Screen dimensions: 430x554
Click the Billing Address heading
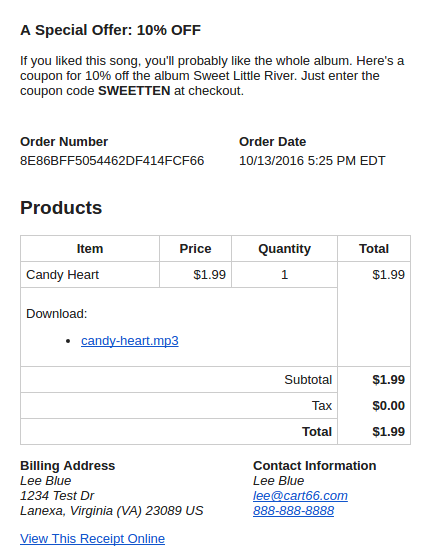[x=67, y=466]
